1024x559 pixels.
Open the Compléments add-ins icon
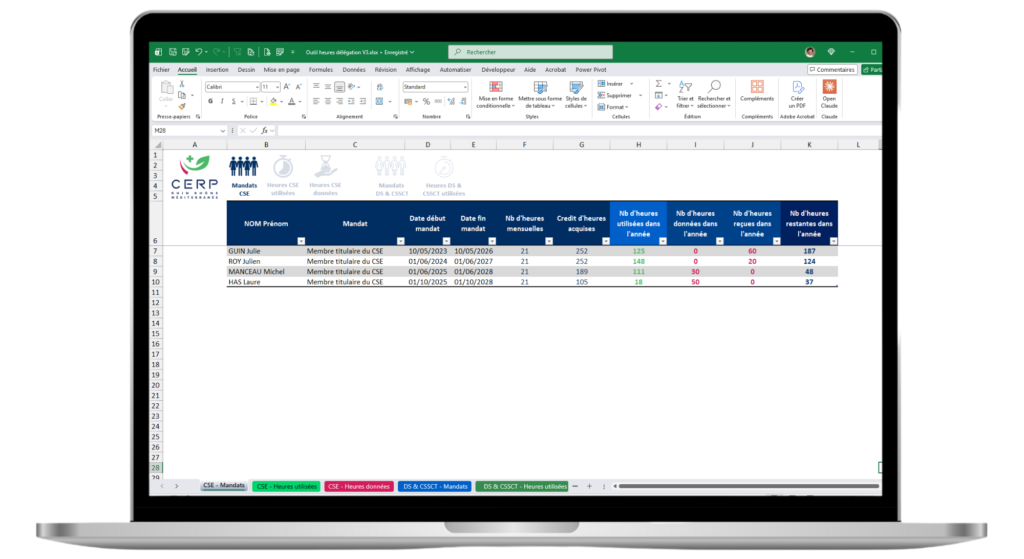(757, 88)
